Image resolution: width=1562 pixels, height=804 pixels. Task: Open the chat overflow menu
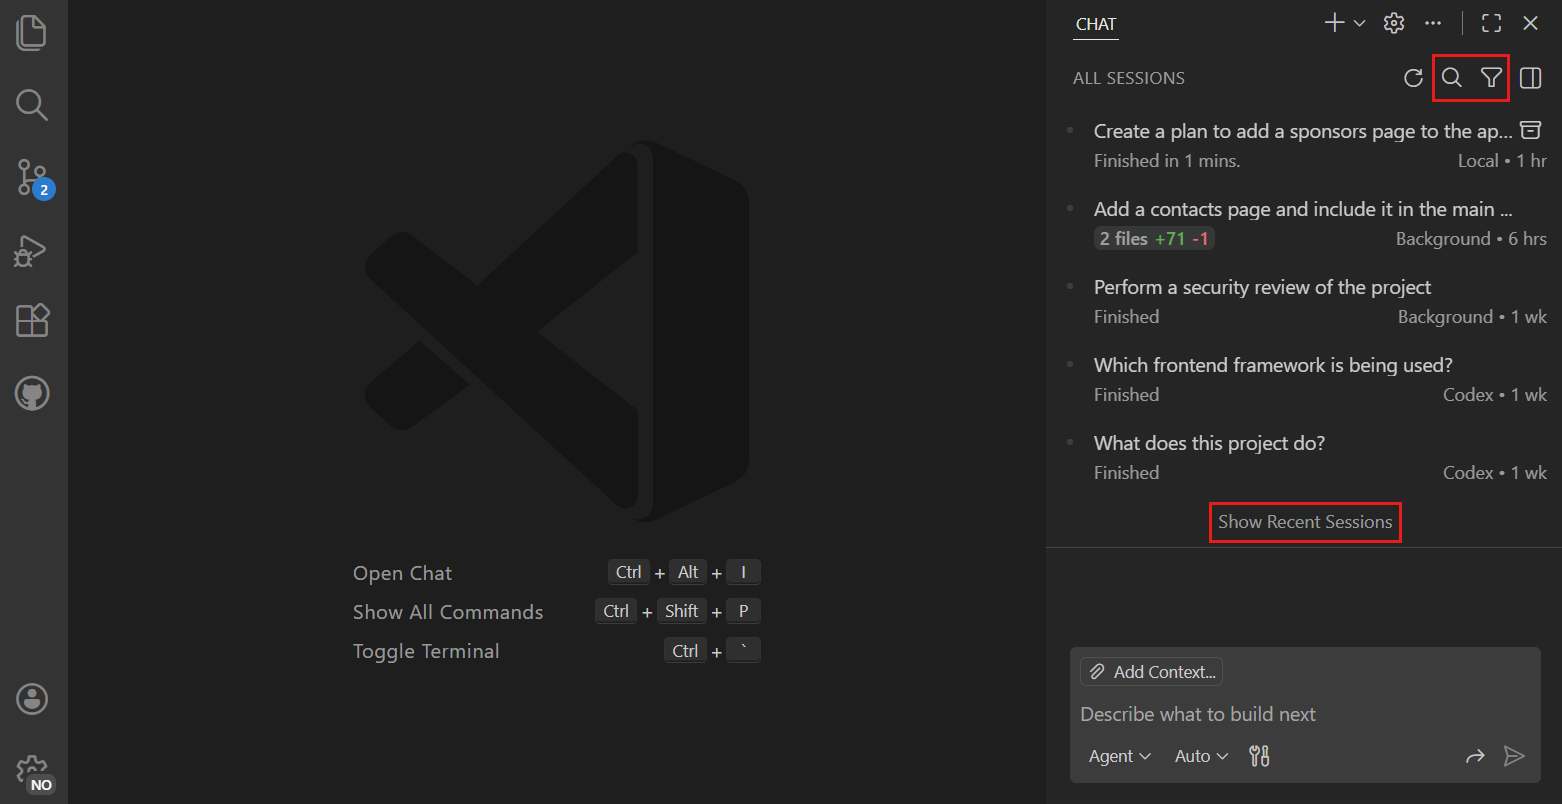coord(1433,22)
